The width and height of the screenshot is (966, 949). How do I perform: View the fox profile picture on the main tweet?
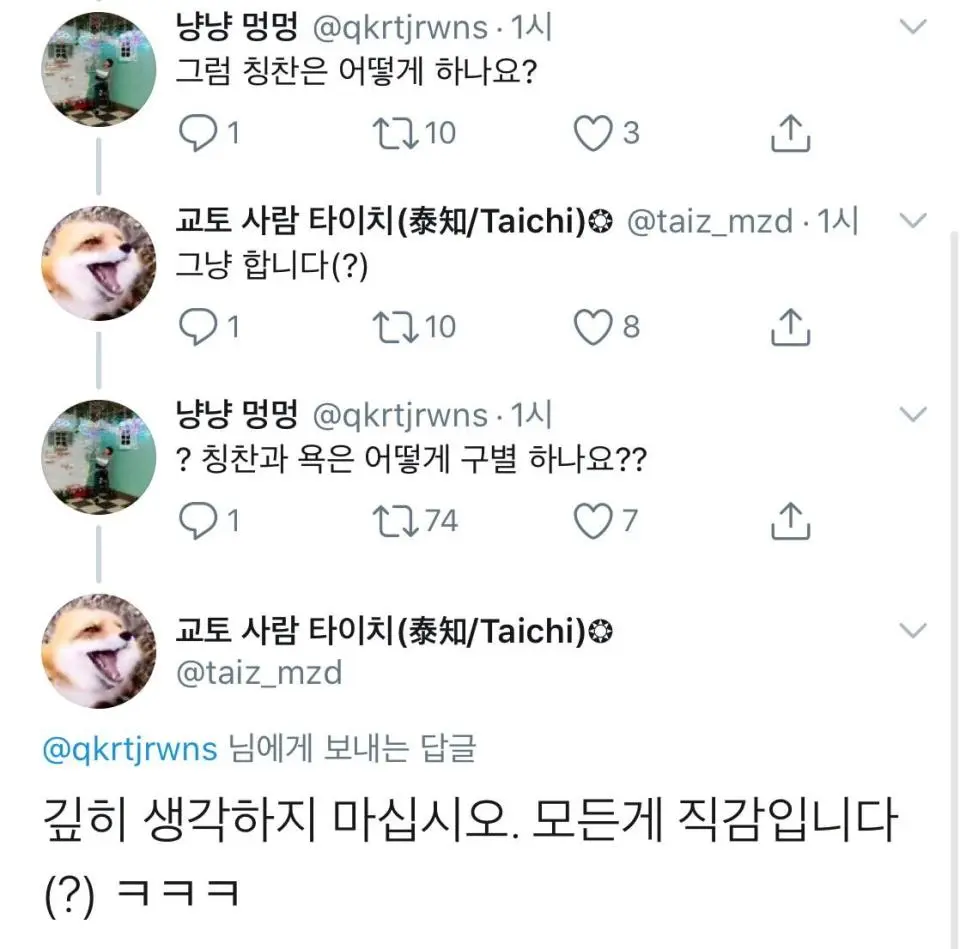coord(98,651)
